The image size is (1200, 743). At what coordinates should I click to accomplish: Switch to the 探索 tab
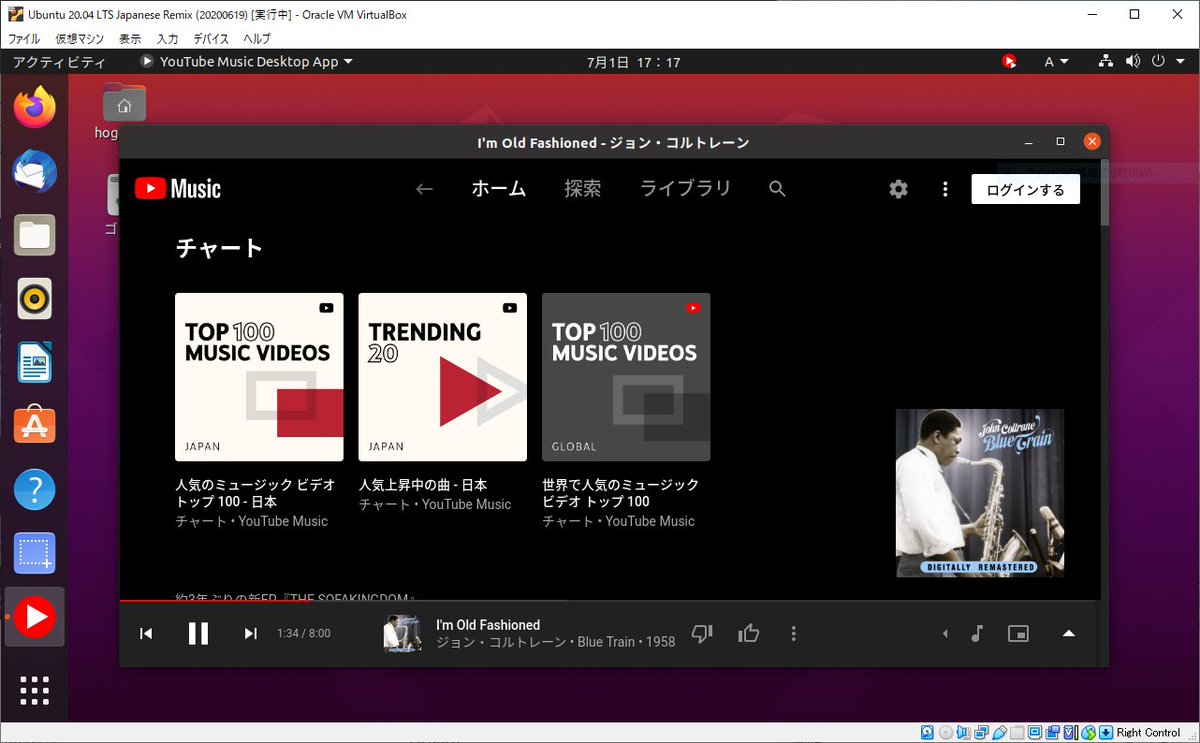[583, 189]
